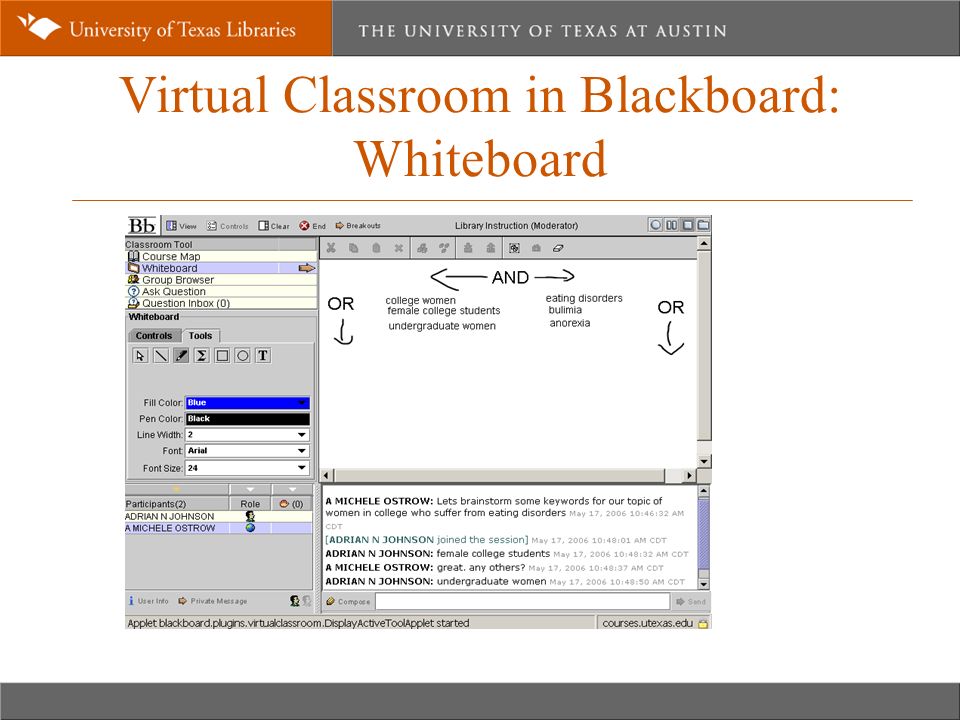Click the whiteboard horizontal scrollbar right arrow
The width and height of the screenshot is (960, 720).
[x=689, y=476]
